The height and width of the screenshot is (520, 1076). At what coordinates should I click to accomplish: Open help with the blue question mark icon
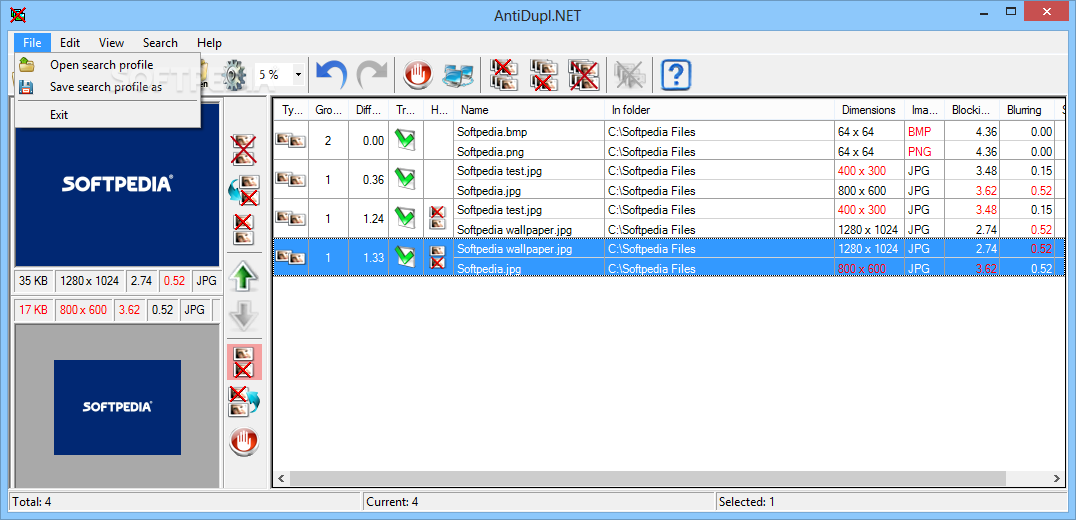tap(675, 74)
